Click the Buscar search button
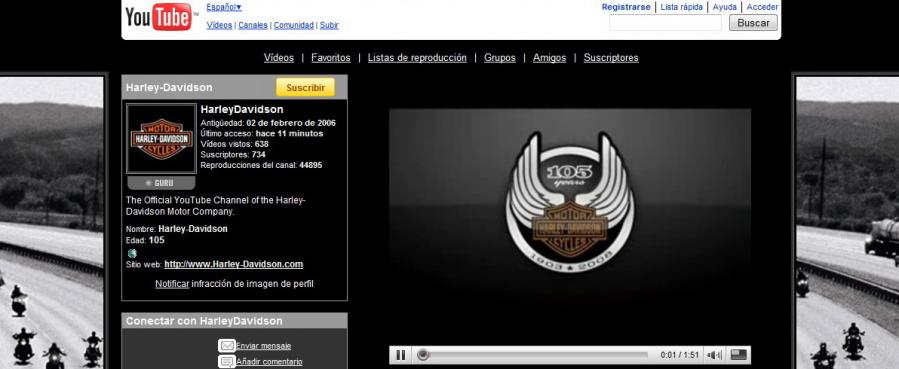The image size is (899, 369). click(753, 23)
